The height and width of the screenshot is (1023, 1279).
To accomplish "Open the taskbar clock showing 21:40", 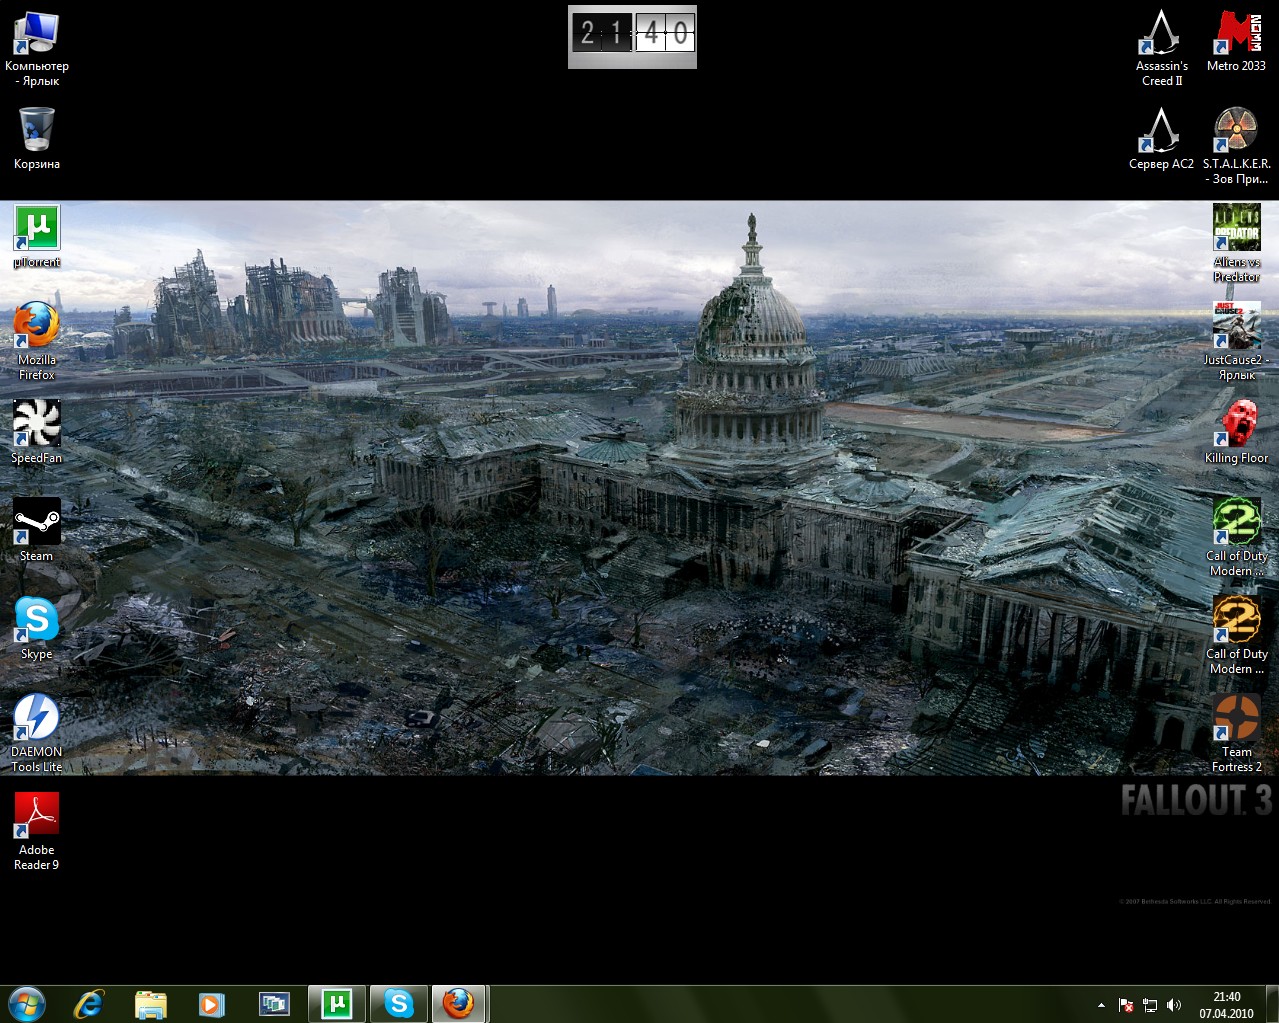I will tap(1226, 1005).
